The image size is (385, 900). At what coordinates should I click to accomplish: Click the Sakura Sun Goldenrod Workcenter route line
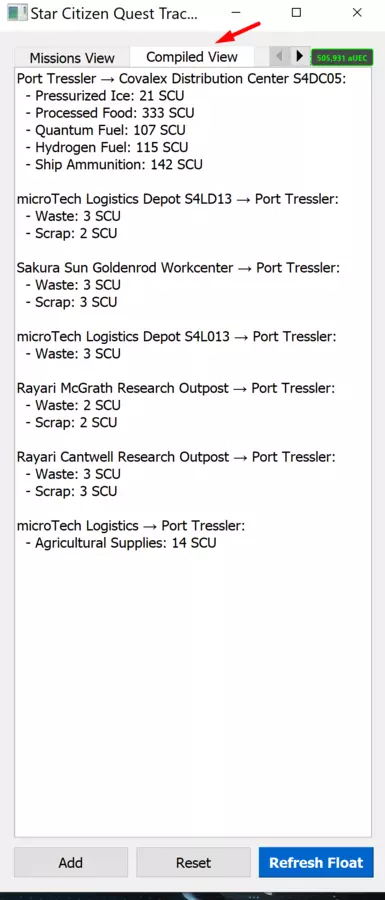[178, 268]
